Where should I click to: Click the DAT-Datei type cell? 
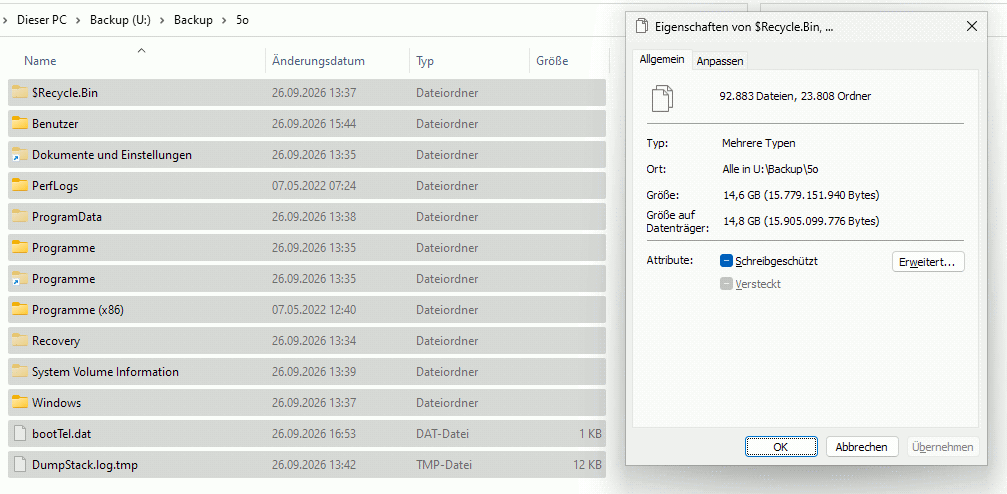click(442, 434)
